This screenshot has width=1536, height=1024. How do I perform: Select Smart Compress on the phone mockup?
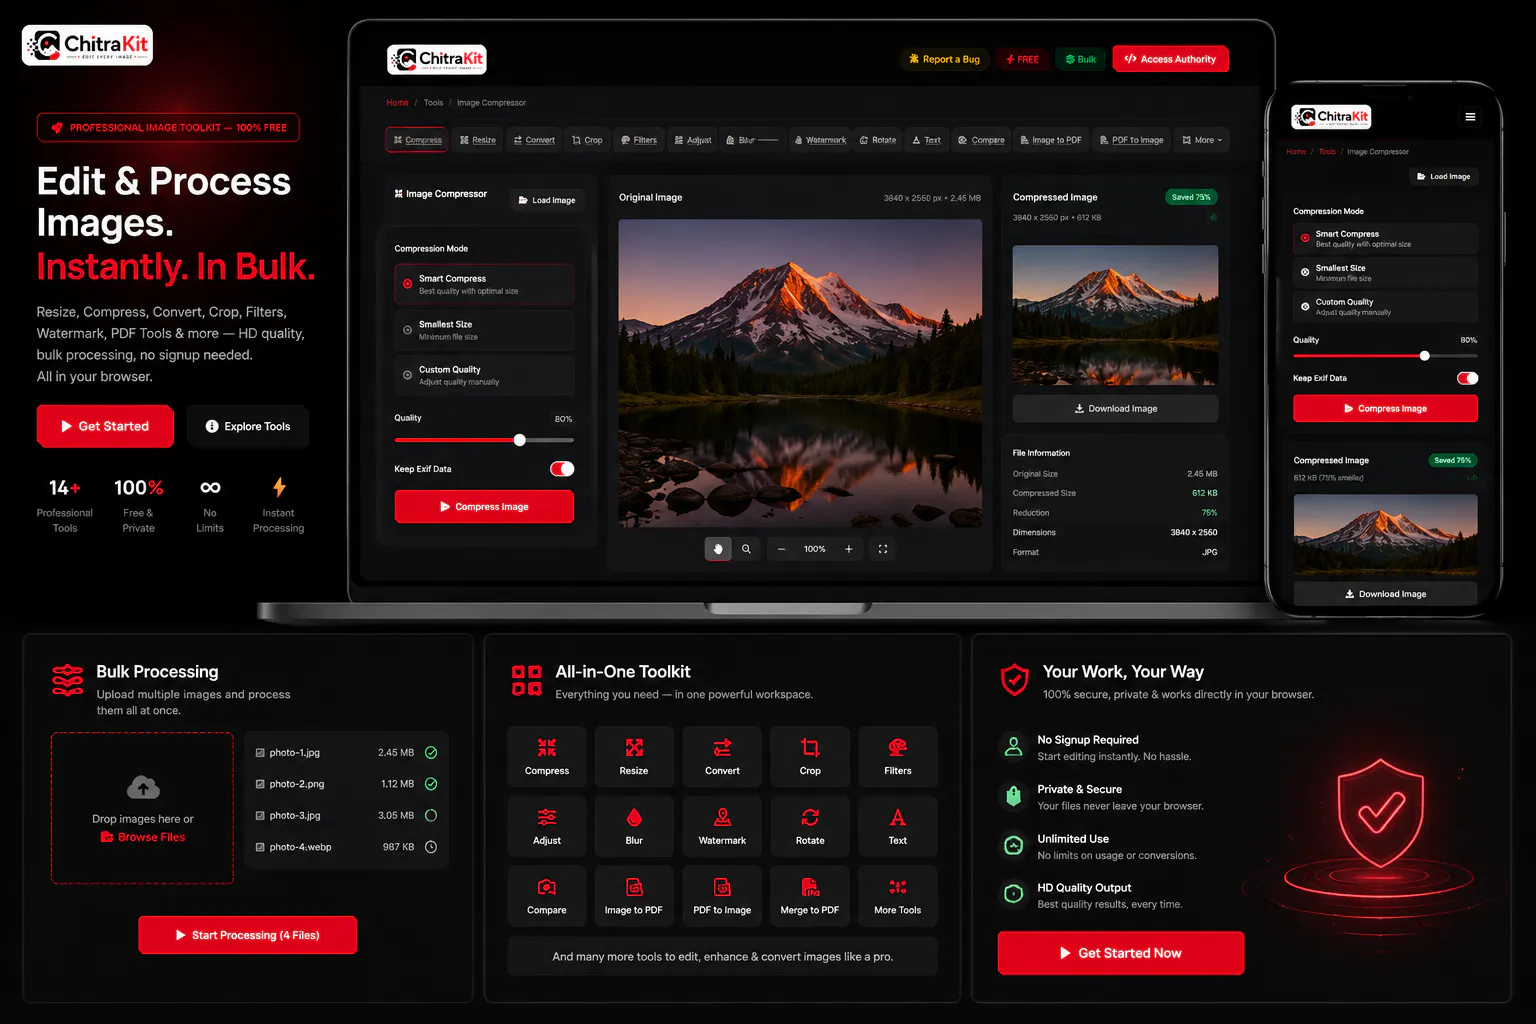point(1385,238)
